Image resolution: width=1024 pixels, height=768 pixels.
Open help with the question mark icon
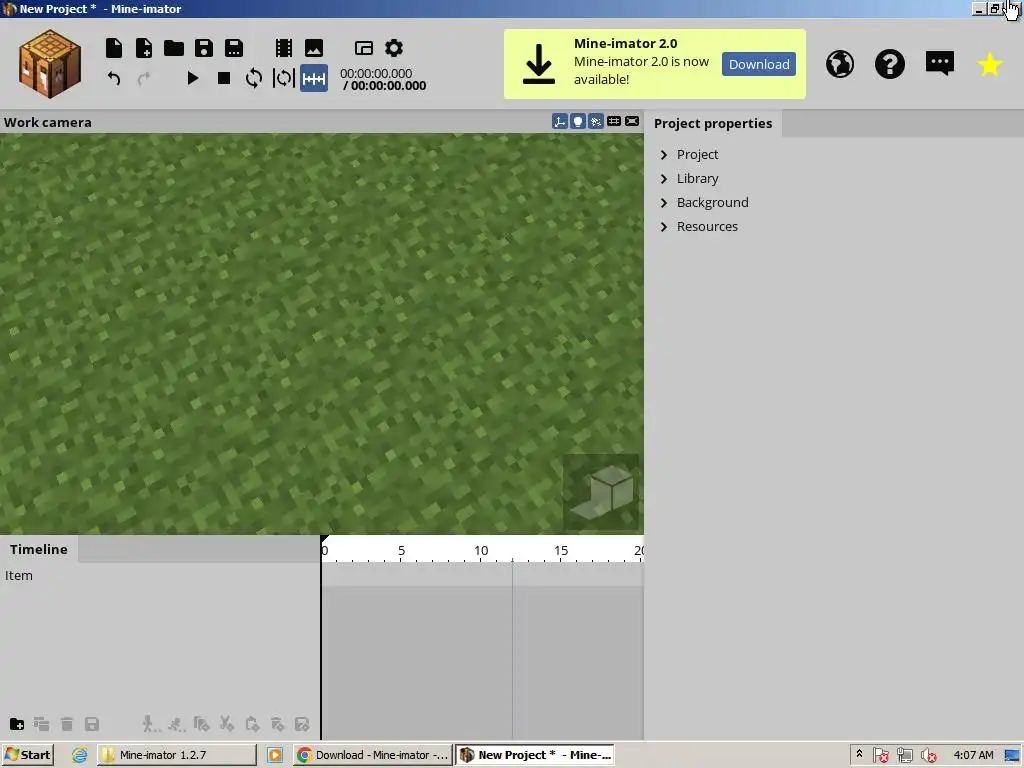point(889,64)
